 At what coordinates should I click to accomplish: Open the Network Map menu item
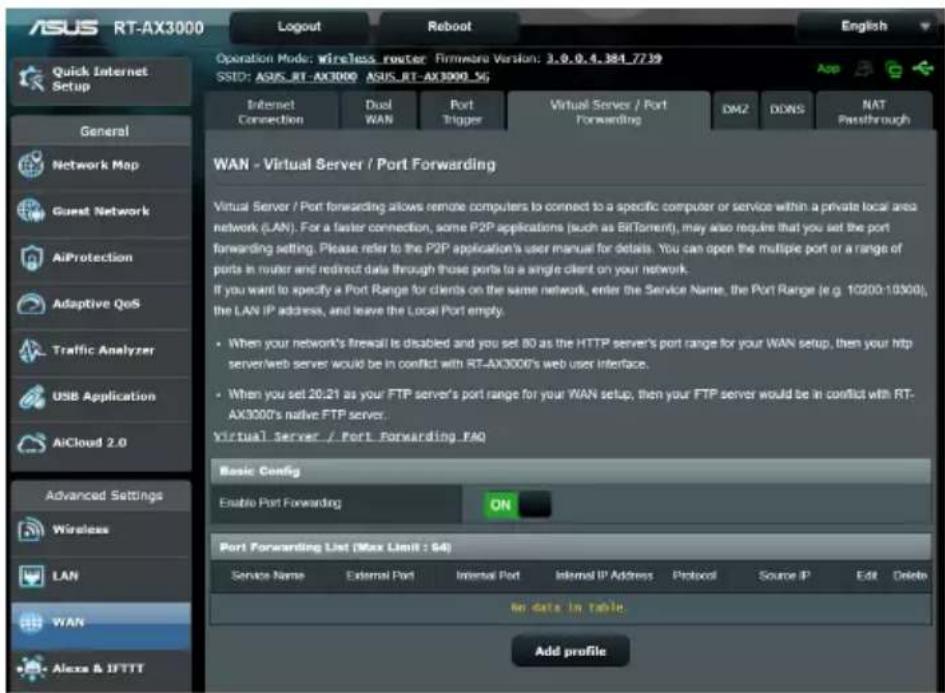101,165
